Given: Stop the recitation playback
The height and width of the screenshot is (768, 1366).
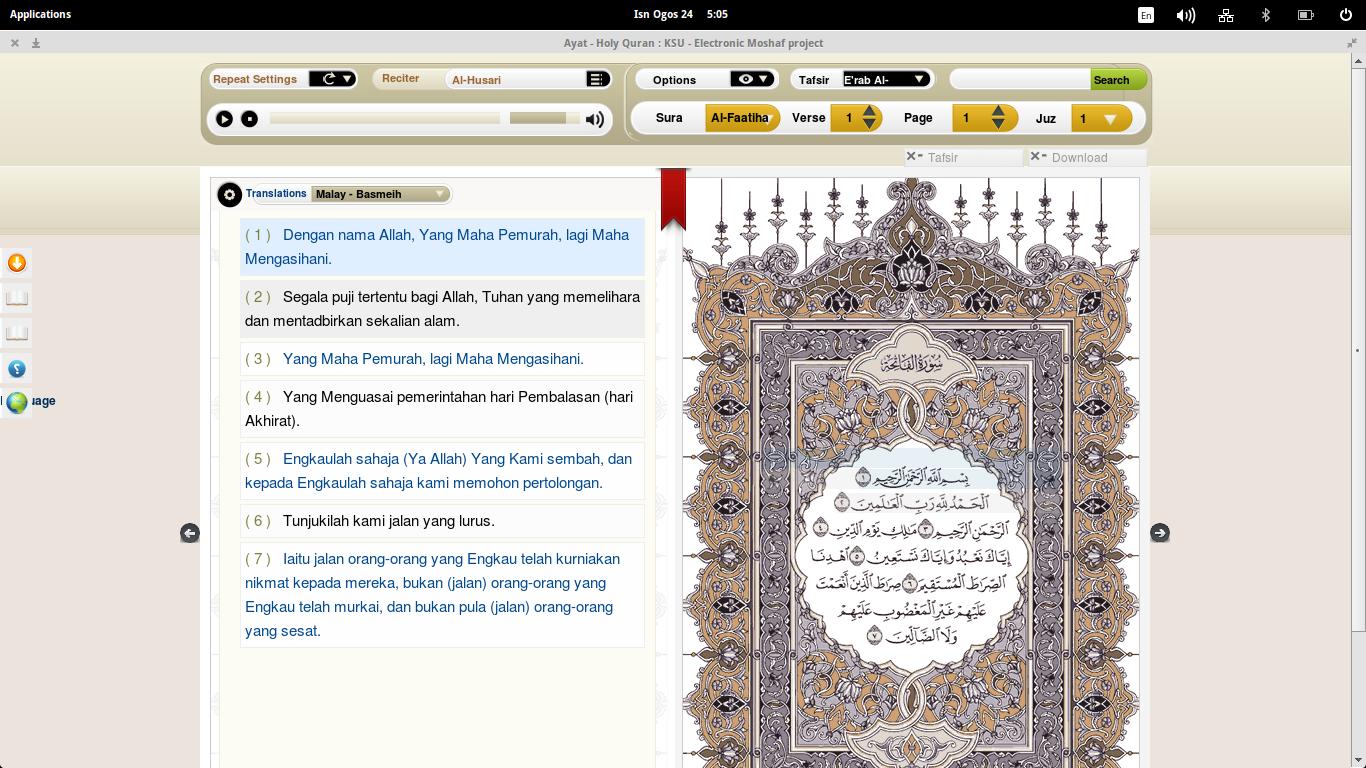Looking at the screenshot, I should tap(249, 119).
